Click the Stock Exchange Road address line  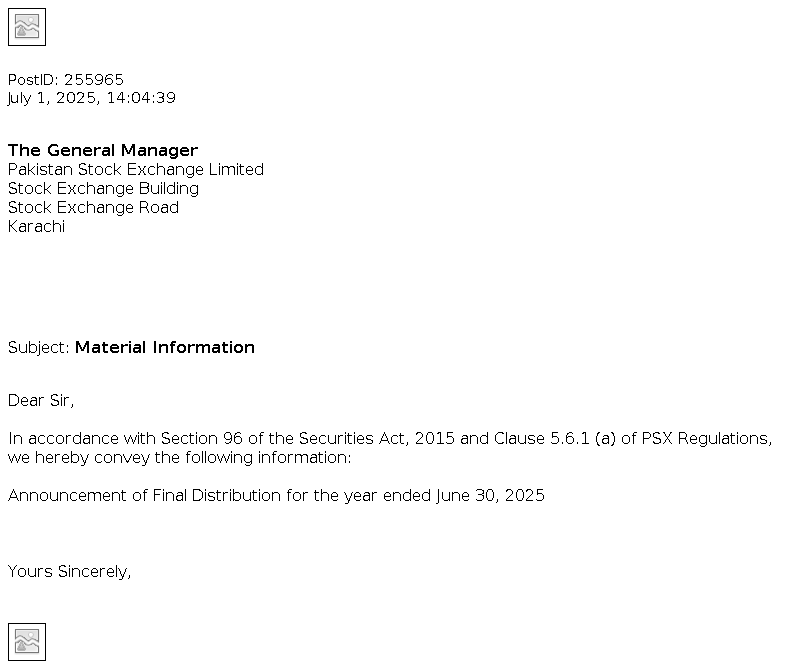pyautogui.click(x=94, y=208)
